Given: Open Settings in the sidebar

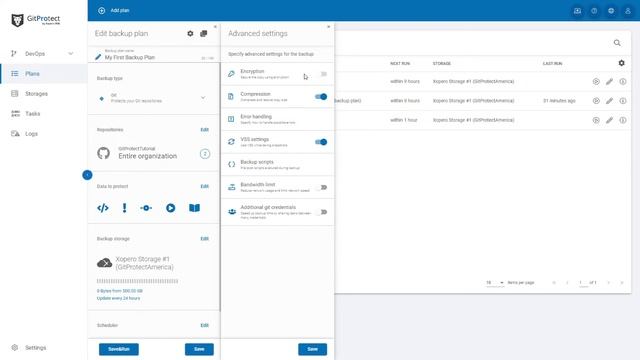Looking at the screenshot, I should (36, 348).
